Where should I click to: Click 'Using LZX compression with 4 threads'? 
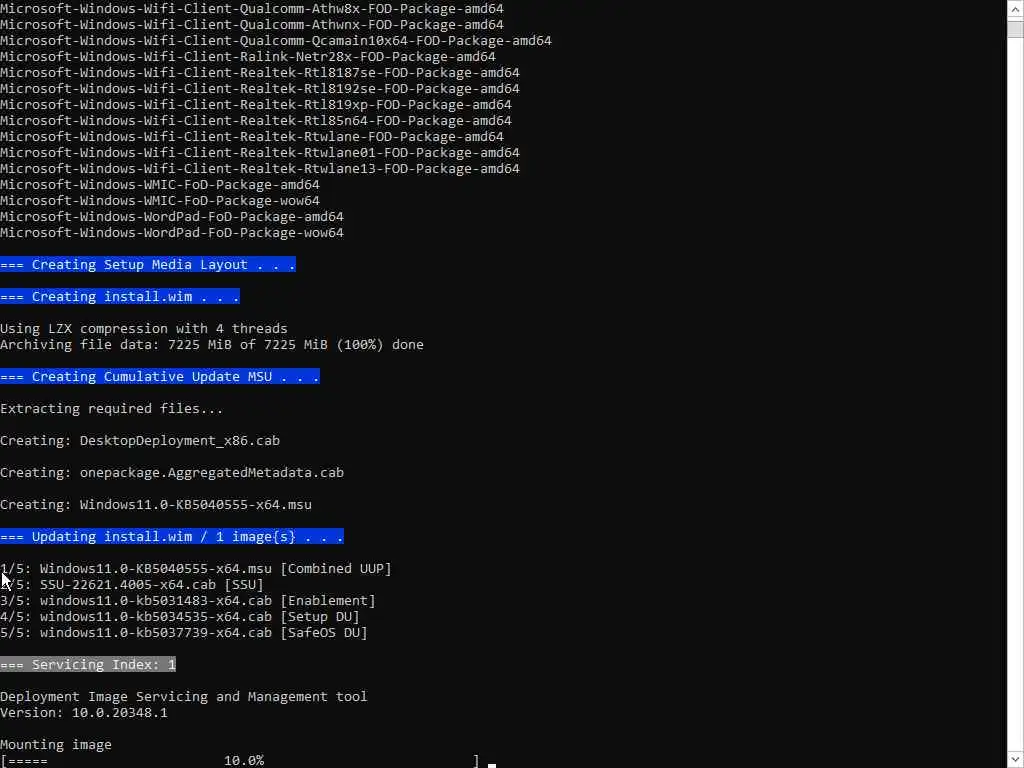coord(144,328)
